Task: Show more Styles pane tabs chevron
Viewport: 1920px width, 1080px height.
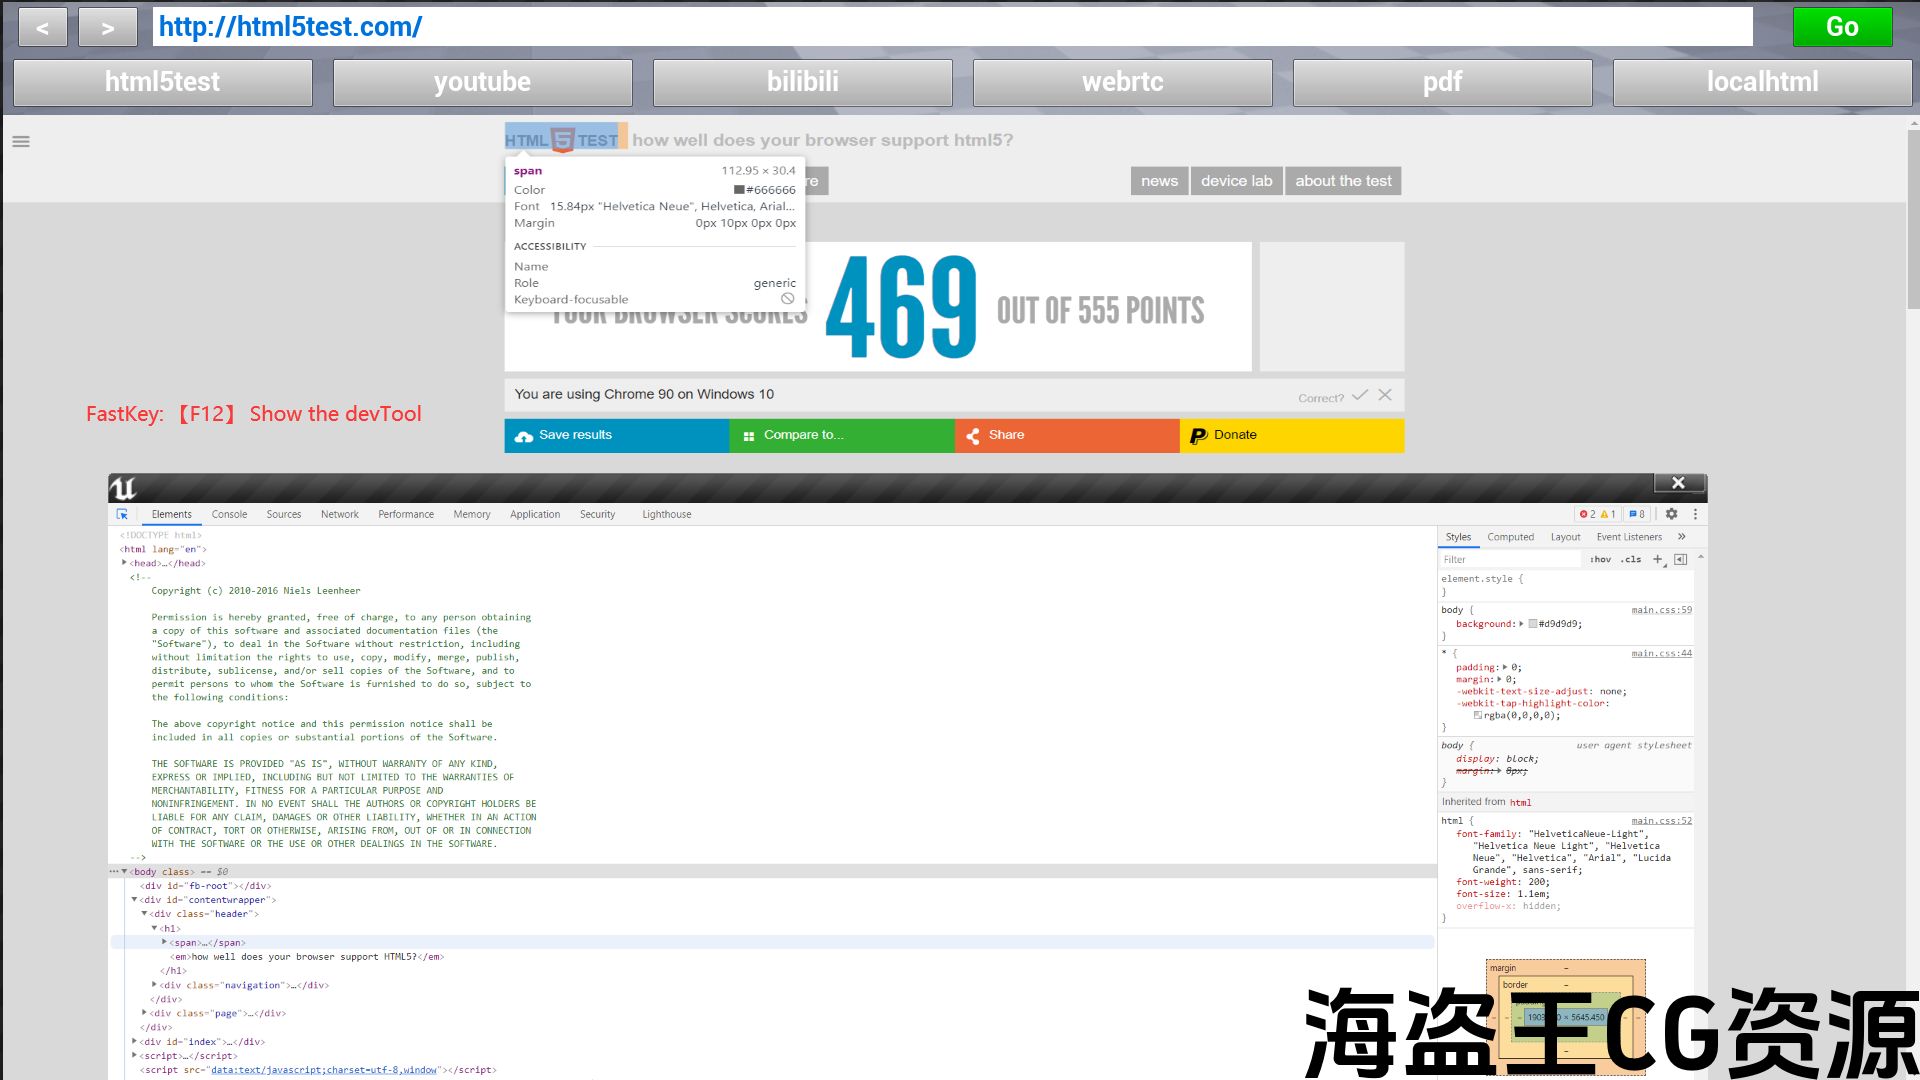Action: click(x=1681, y=537)
